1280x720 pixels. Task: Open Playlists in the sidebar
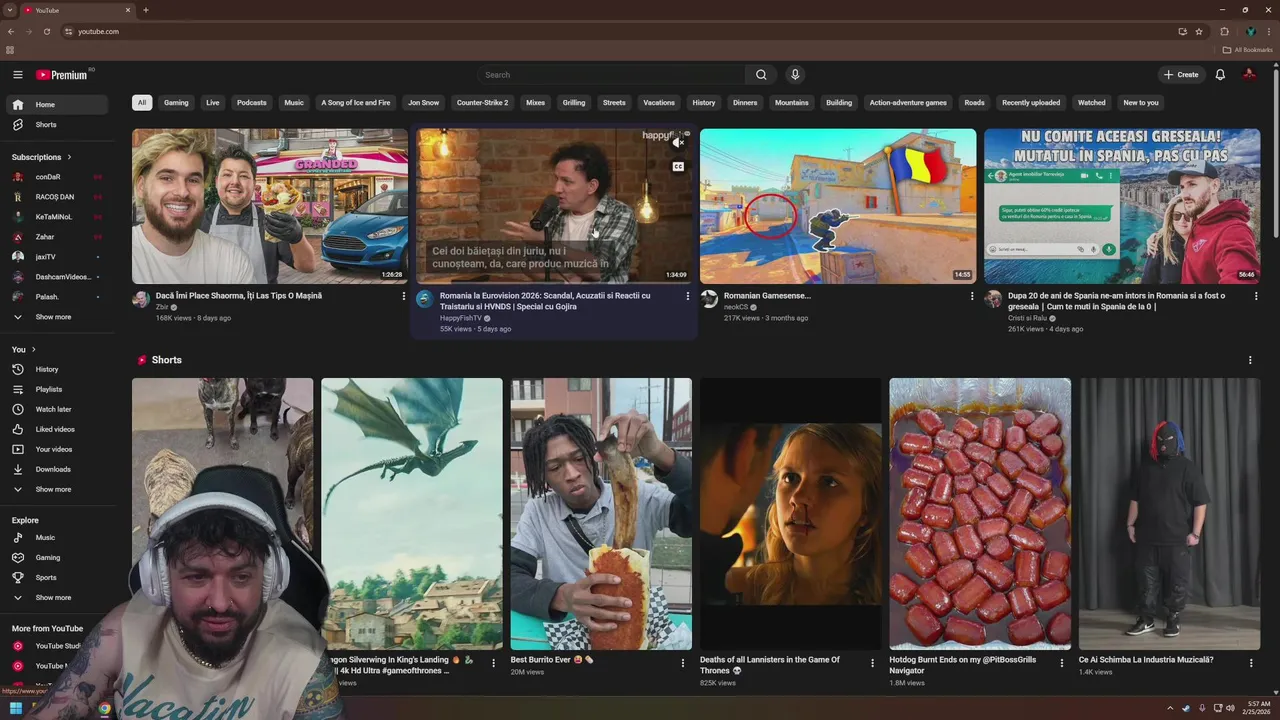pos(57,390)
